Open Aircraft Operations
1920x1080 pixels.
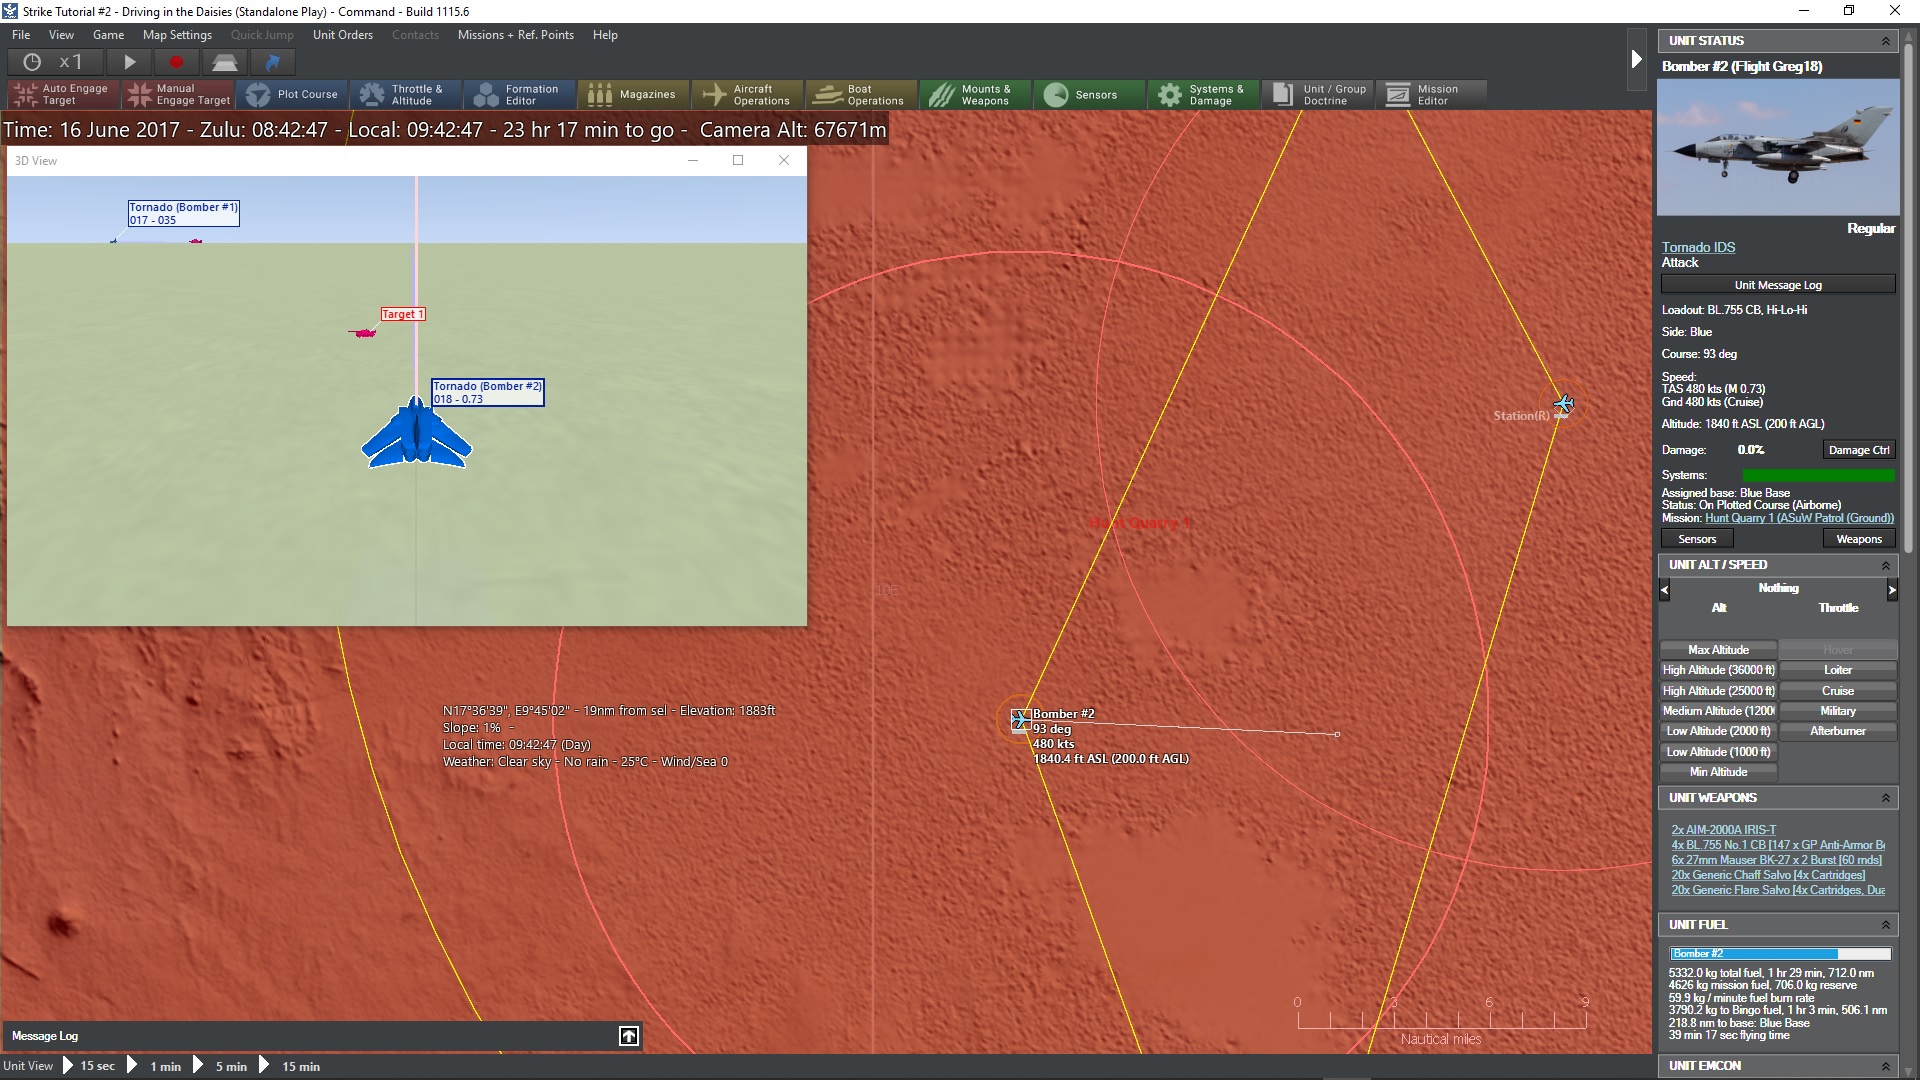click(x=747, y=95)
